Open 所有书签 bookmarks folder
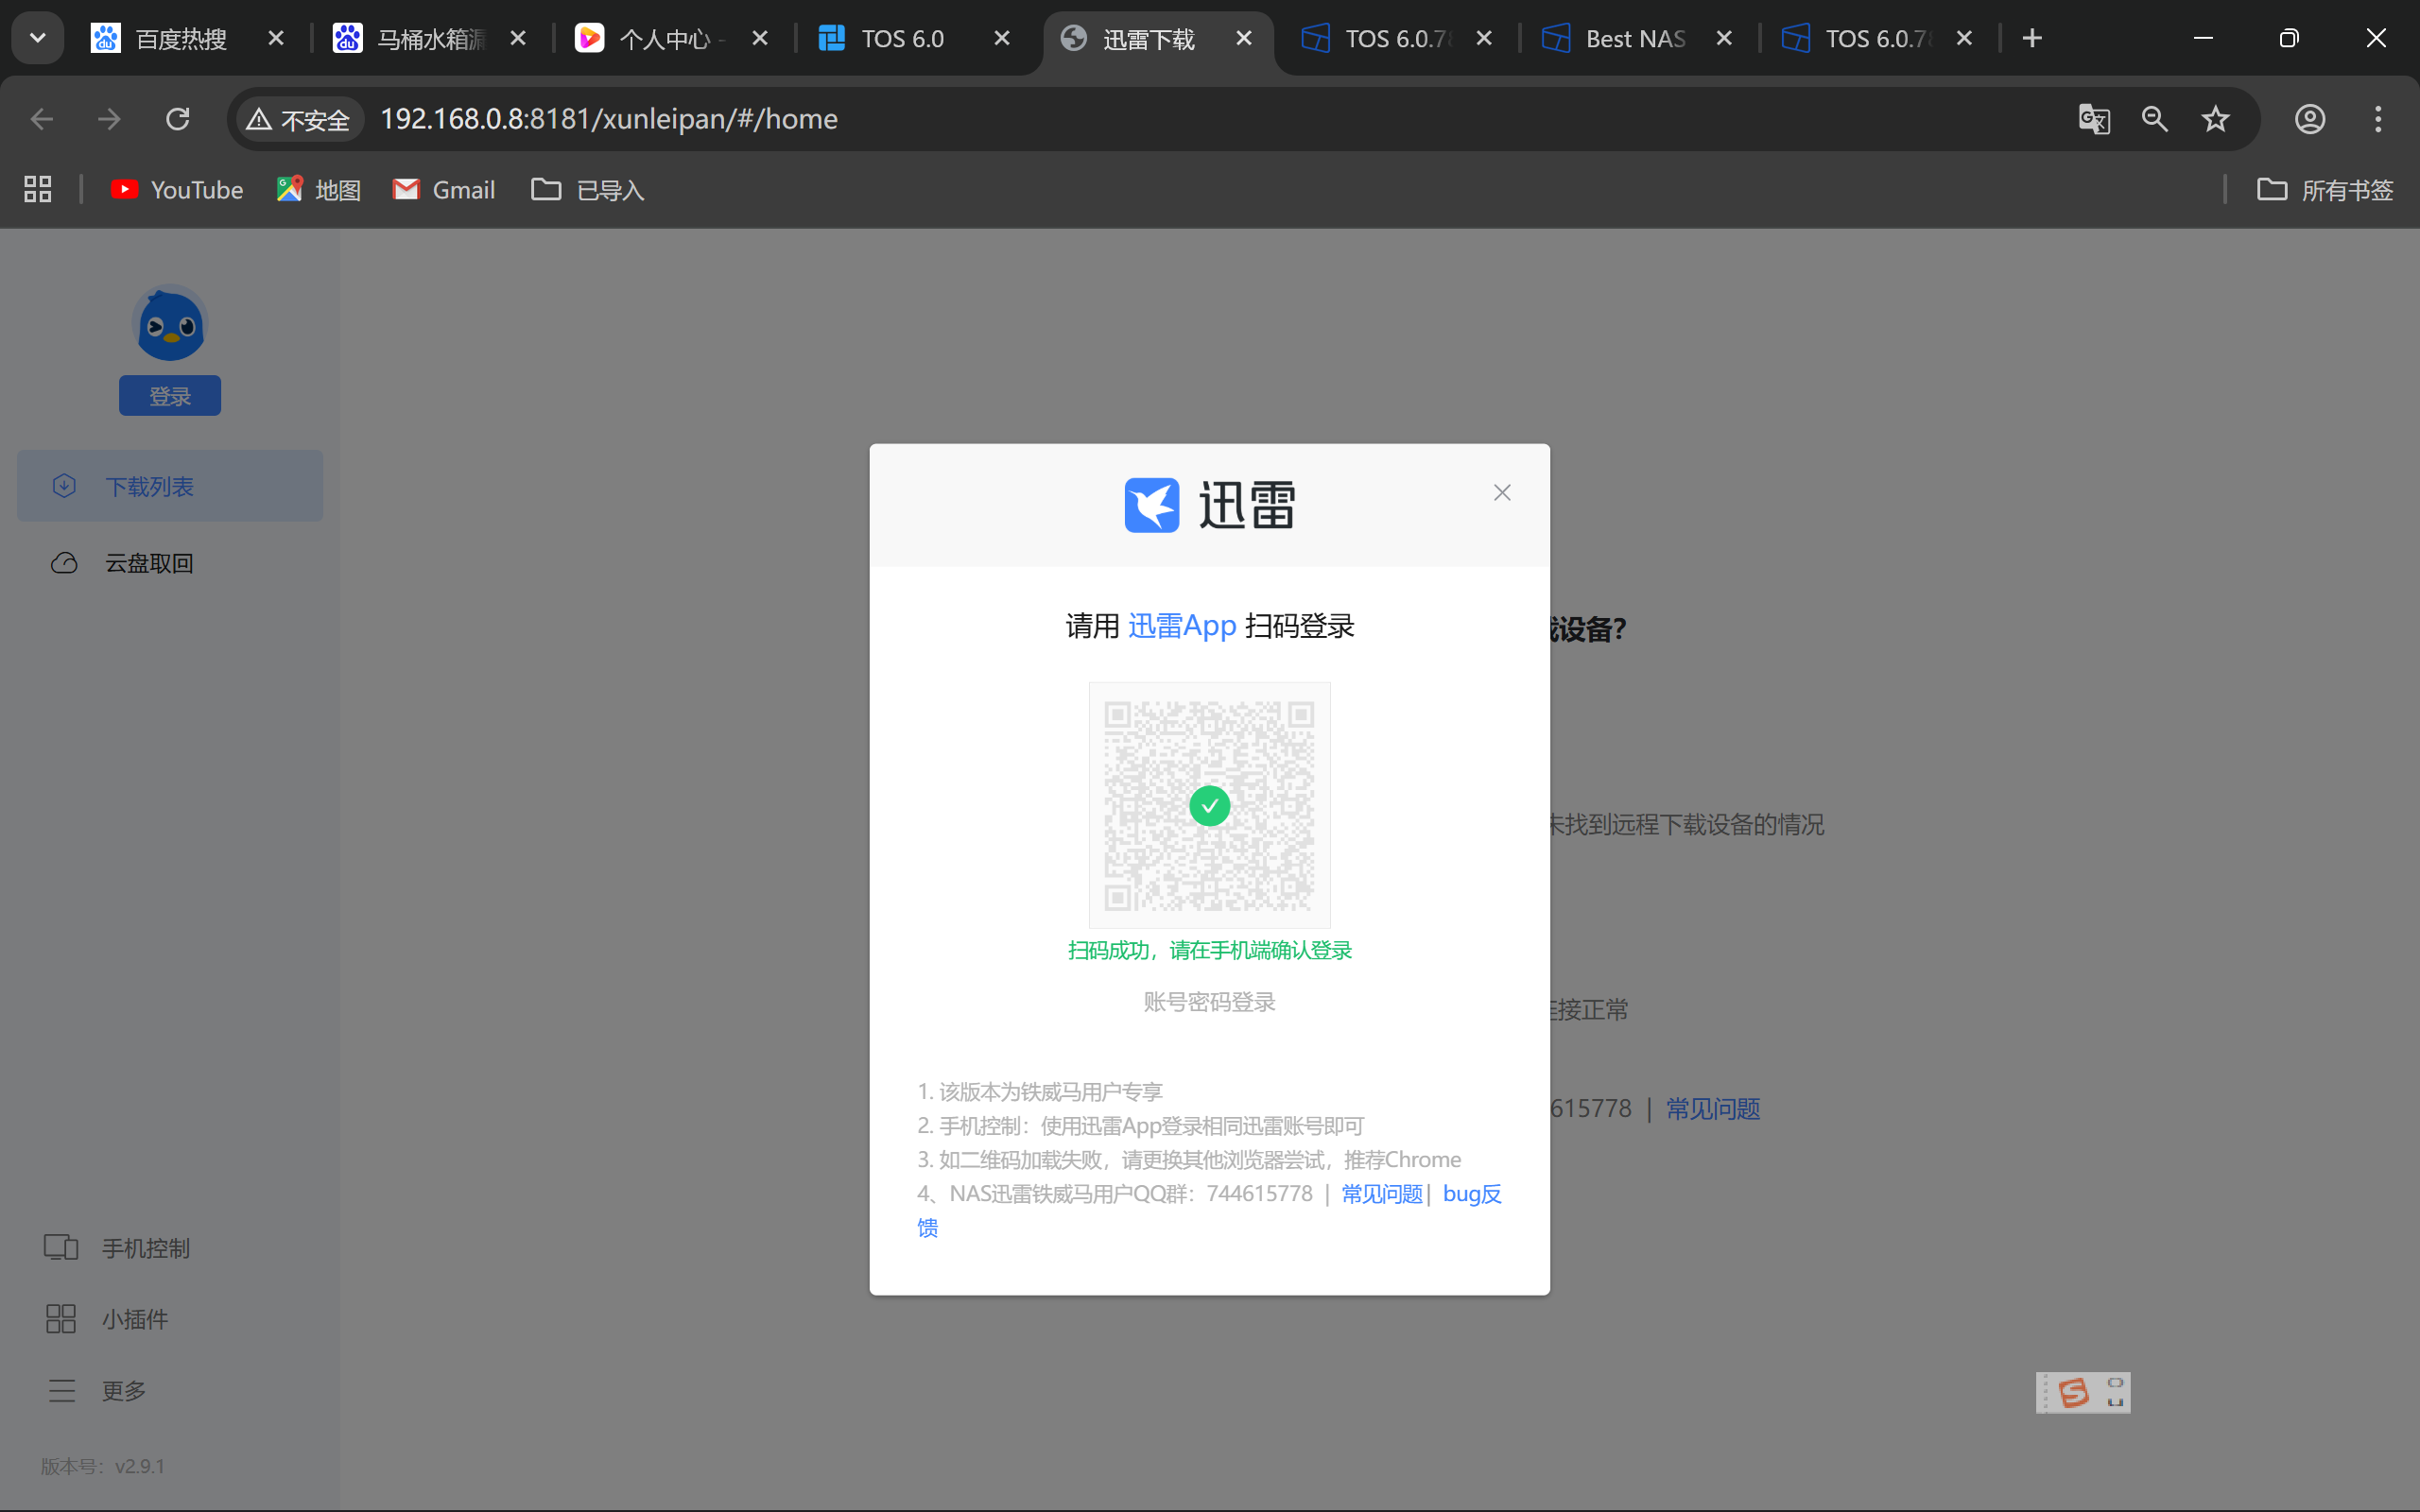Image resolution: width=2420 pixels, height=1512 pixels. click(2325, 190)
